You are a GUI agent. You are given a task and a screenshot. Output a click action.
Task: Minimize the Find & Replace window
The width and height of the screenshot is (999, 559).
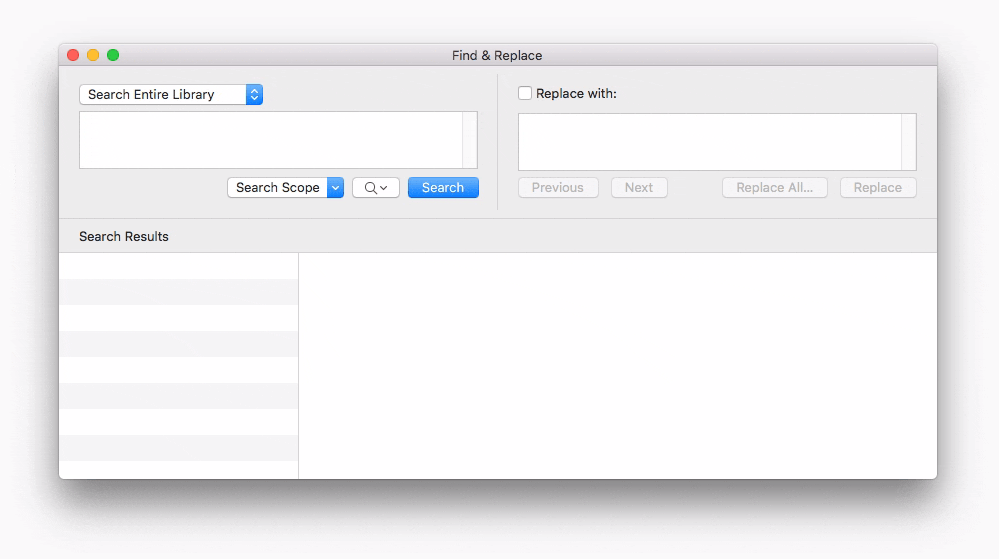pyautogui.click(x=93, y=55)
